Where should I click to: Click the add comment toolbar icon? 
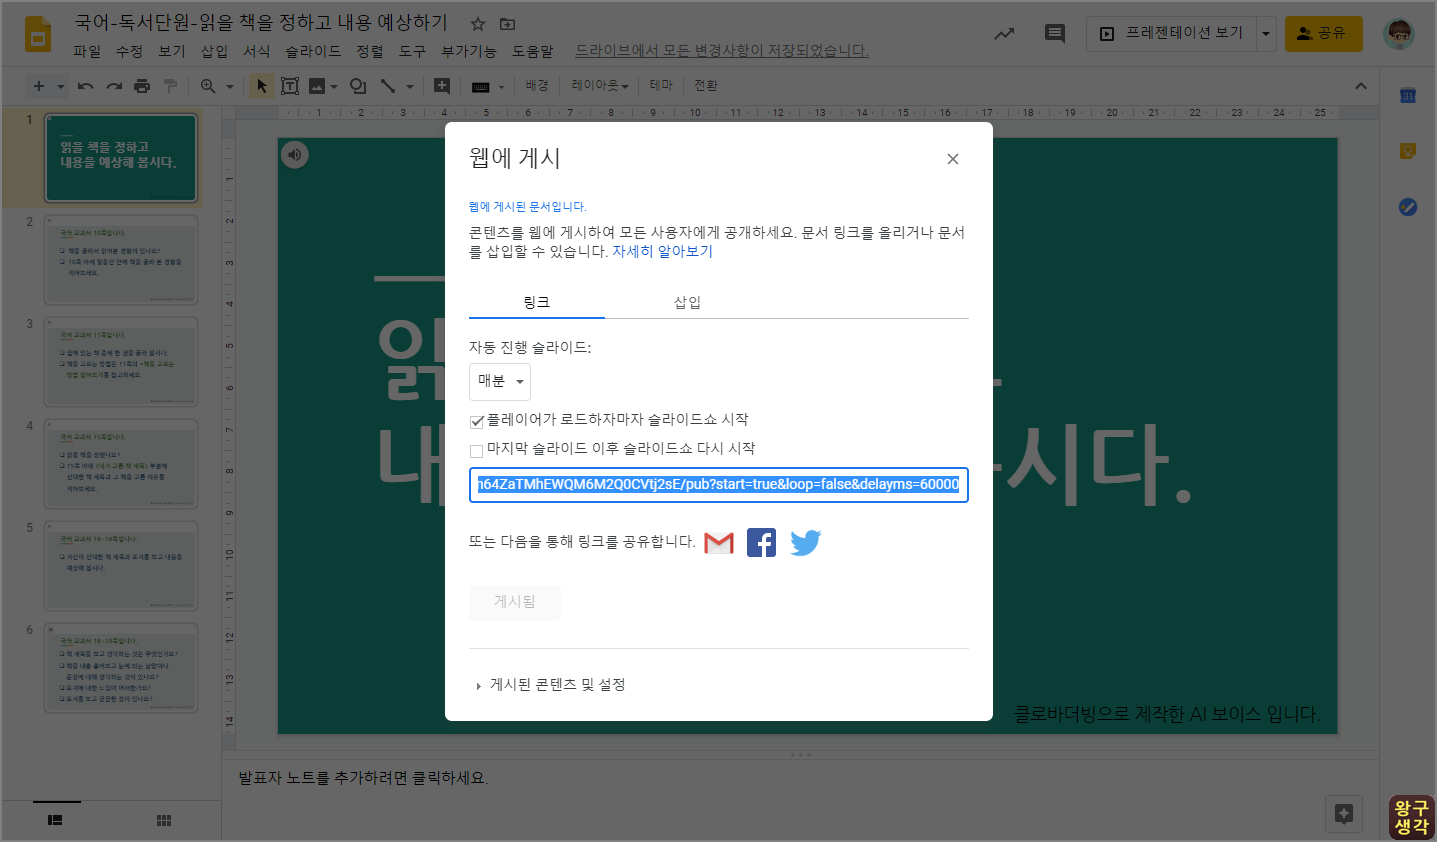click(x=442, y=86)
